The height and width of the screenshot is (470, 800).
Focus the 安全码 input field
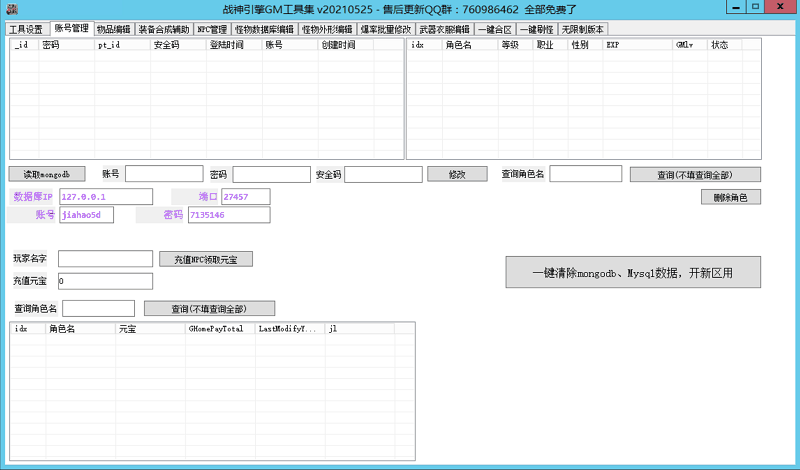click(x=384, y=174)
